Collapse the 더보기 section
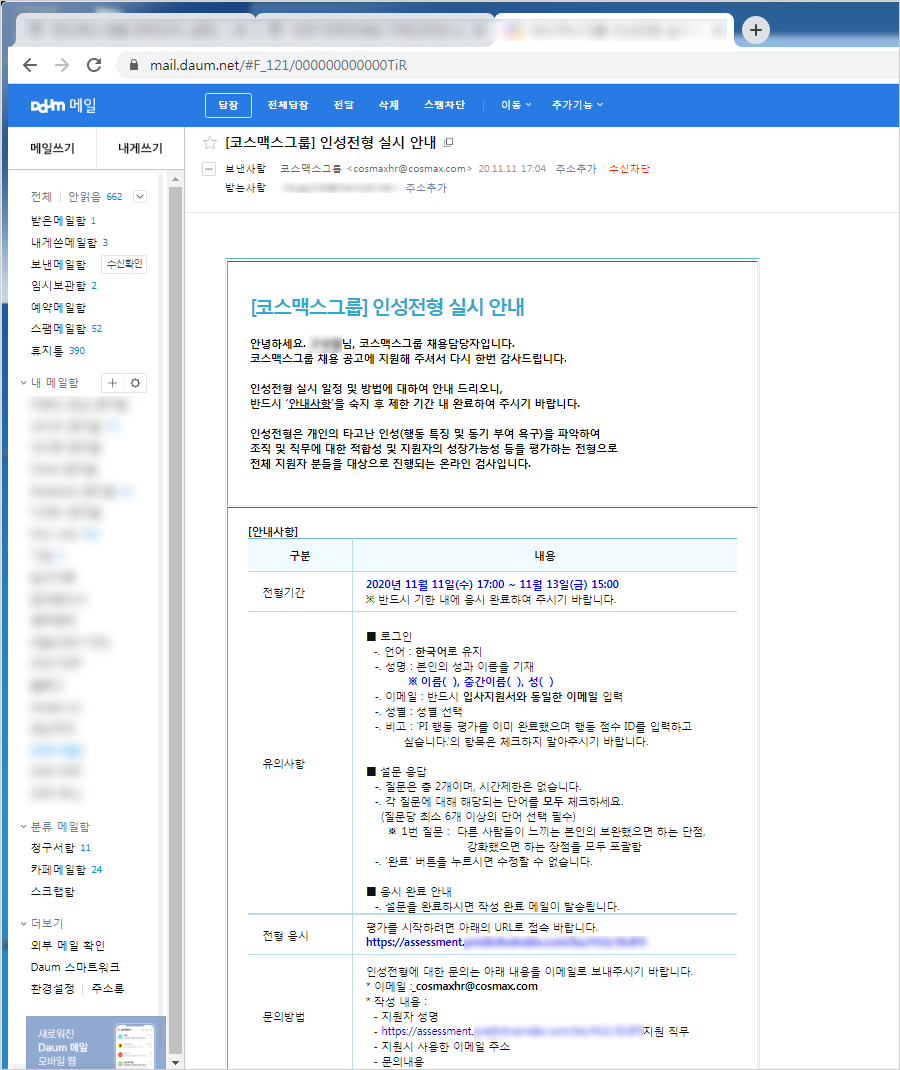 [x=24, y=923]
